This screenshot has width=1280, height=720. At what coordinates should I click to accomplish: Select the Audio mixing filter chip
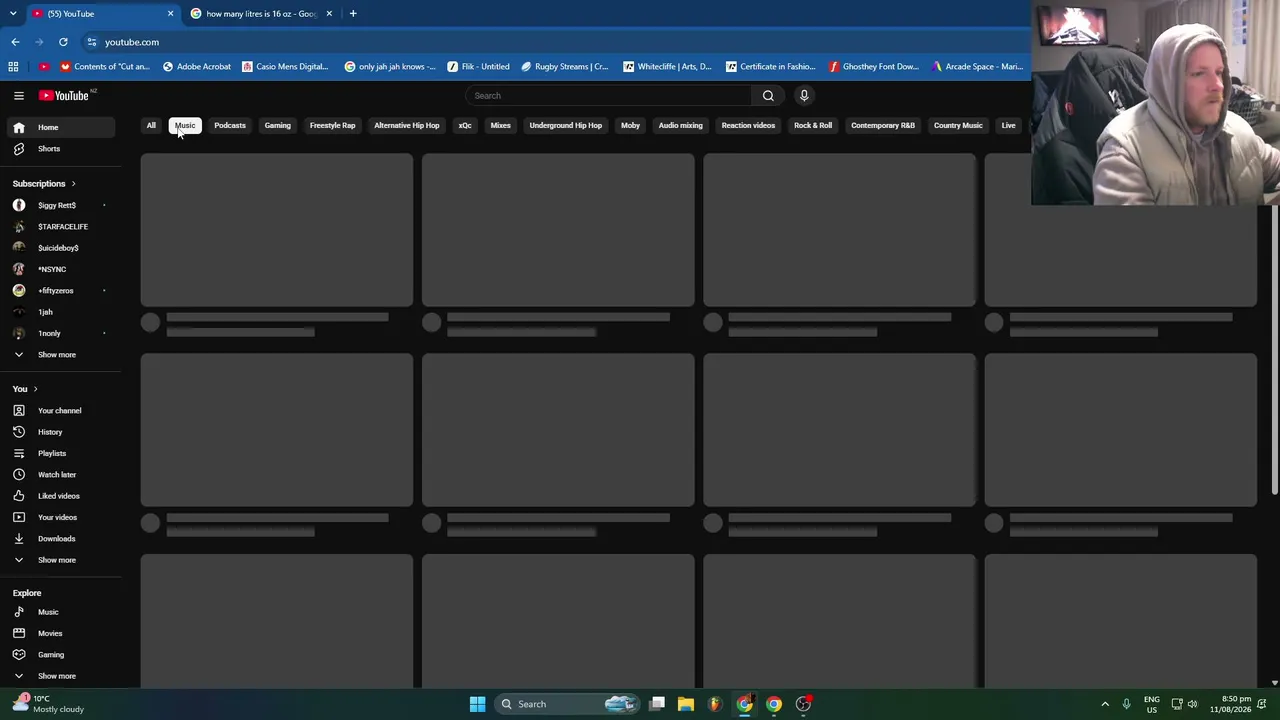(x=681, y=126)
